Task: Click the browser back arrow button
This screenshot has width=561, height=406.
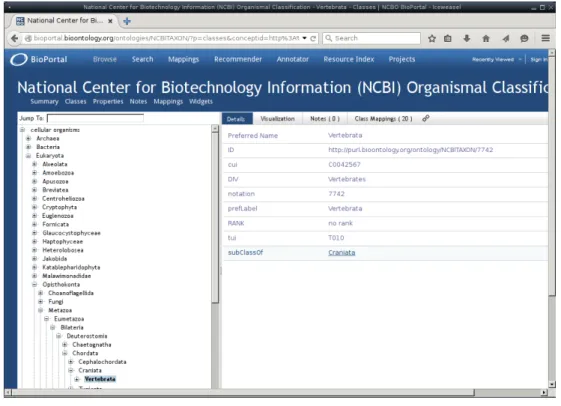Action: (14, 38)
